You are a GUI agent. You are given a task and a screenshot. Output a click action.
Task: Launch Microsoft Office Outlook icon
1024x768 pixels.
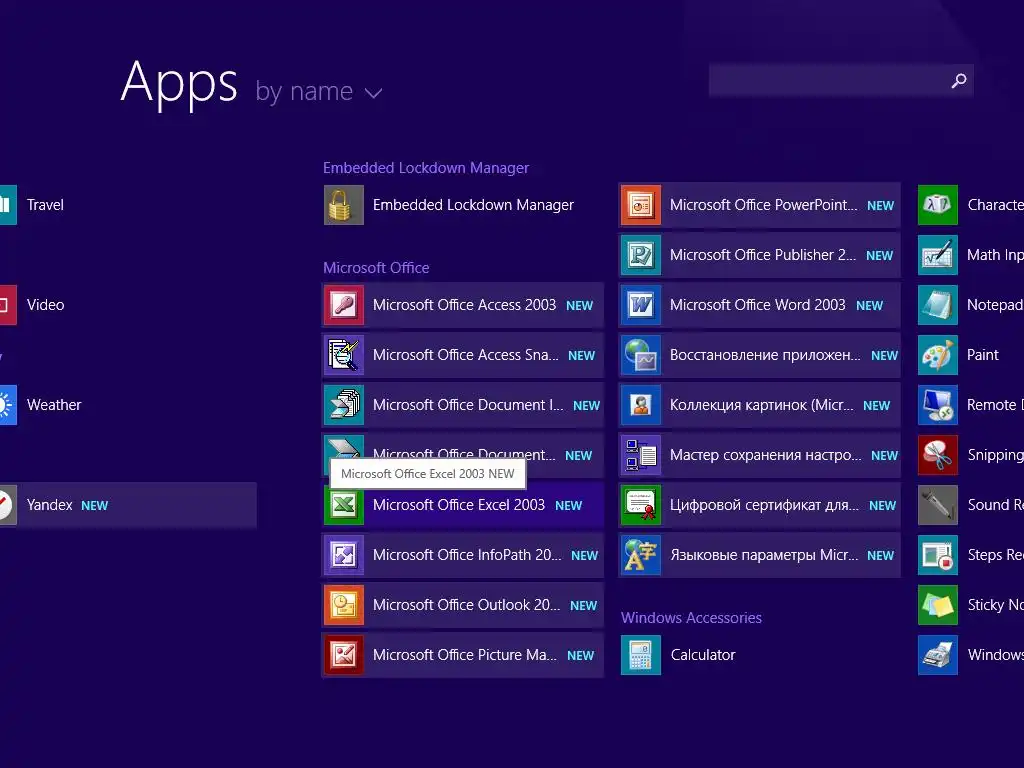(x=344, y=605)
